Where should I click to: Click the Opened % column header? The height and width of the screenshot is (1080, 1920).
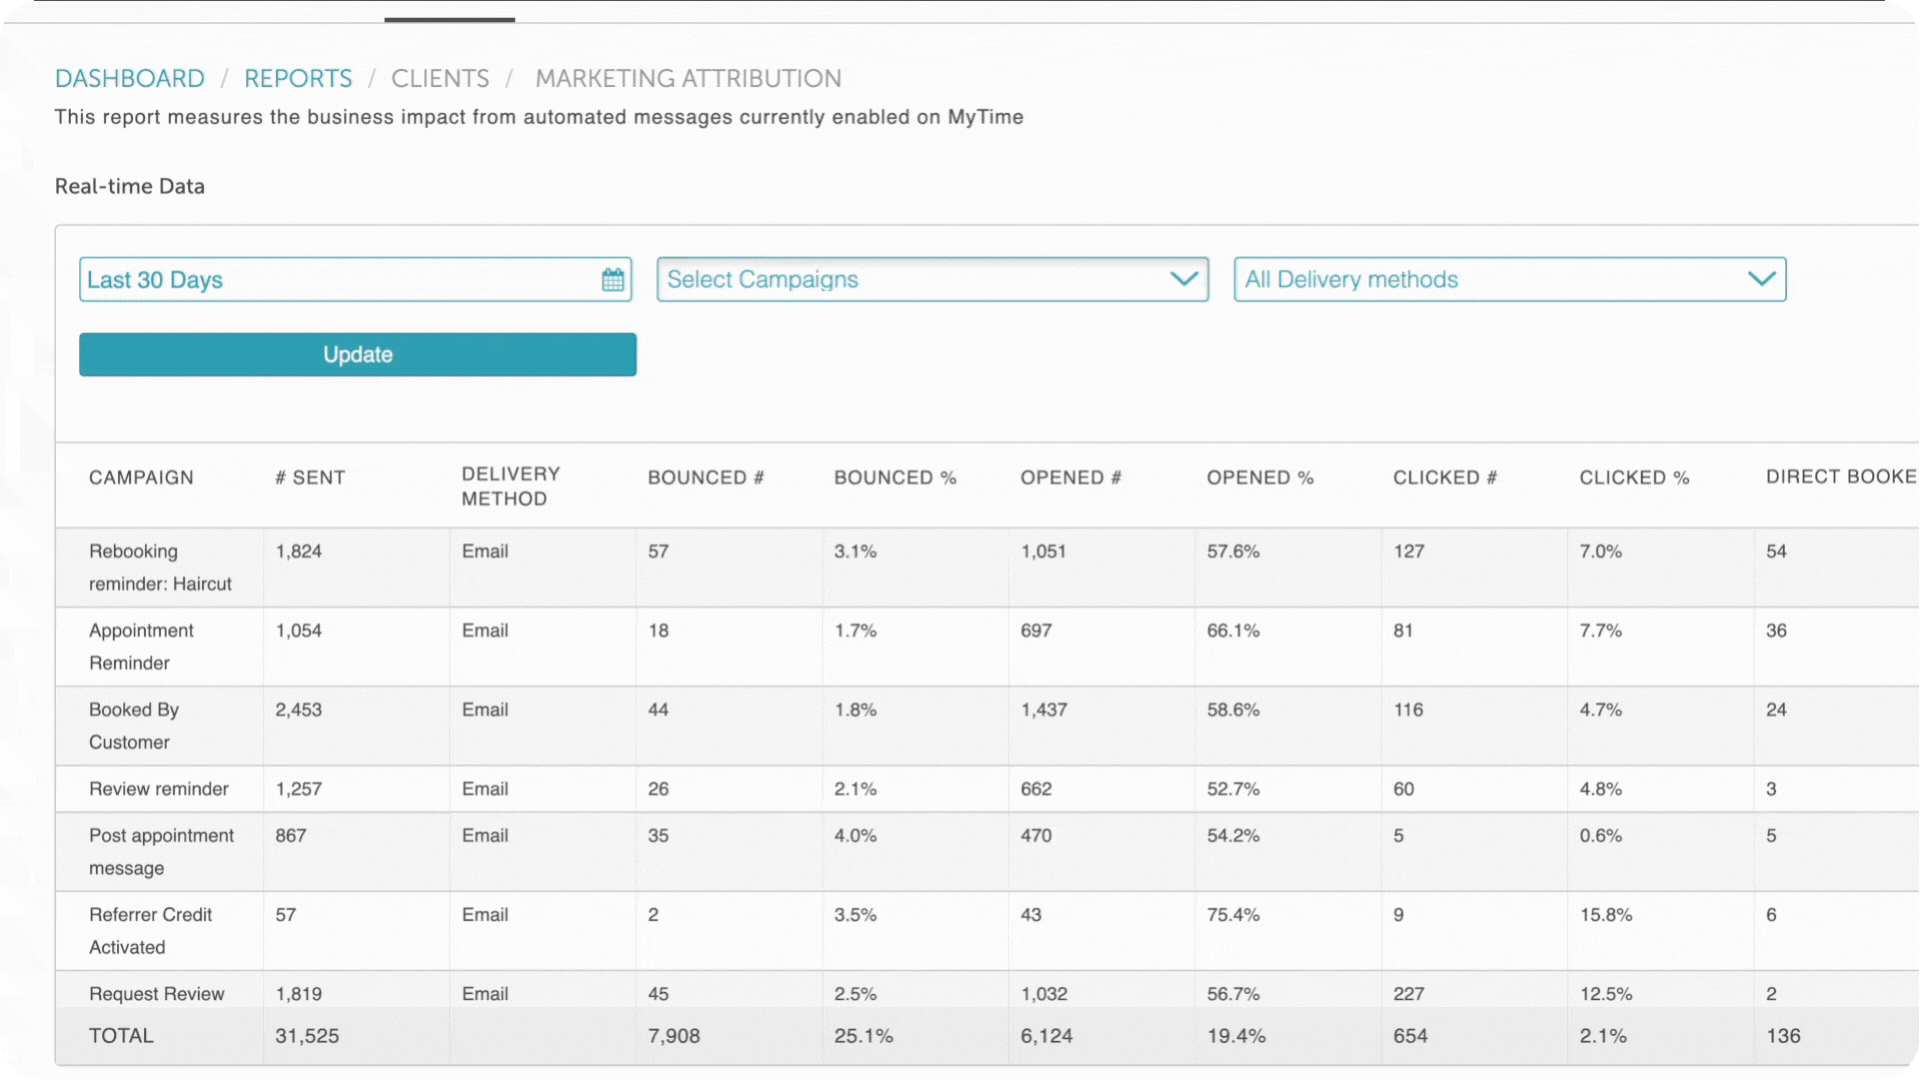tap(1260, 478)
